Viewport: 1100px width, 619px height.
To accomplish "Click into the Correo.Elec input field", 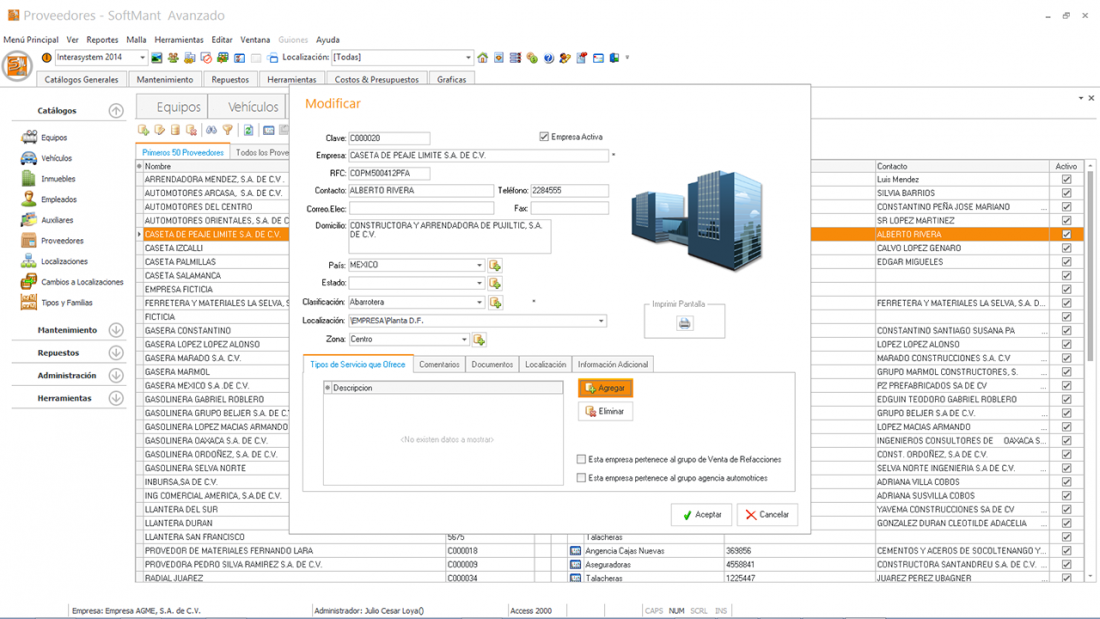I will (x=421, y=209).
